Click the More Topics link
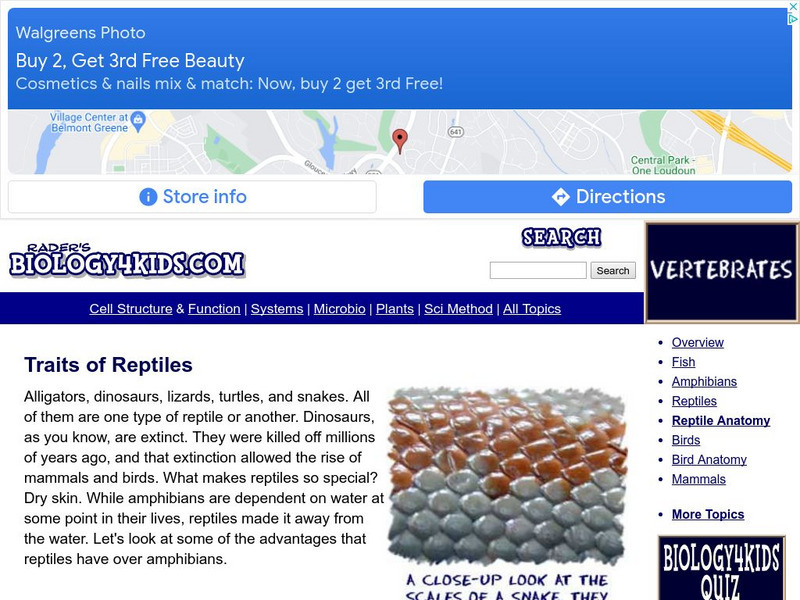The width and height of the screenshot is (800, 600). tap(708, 514)
